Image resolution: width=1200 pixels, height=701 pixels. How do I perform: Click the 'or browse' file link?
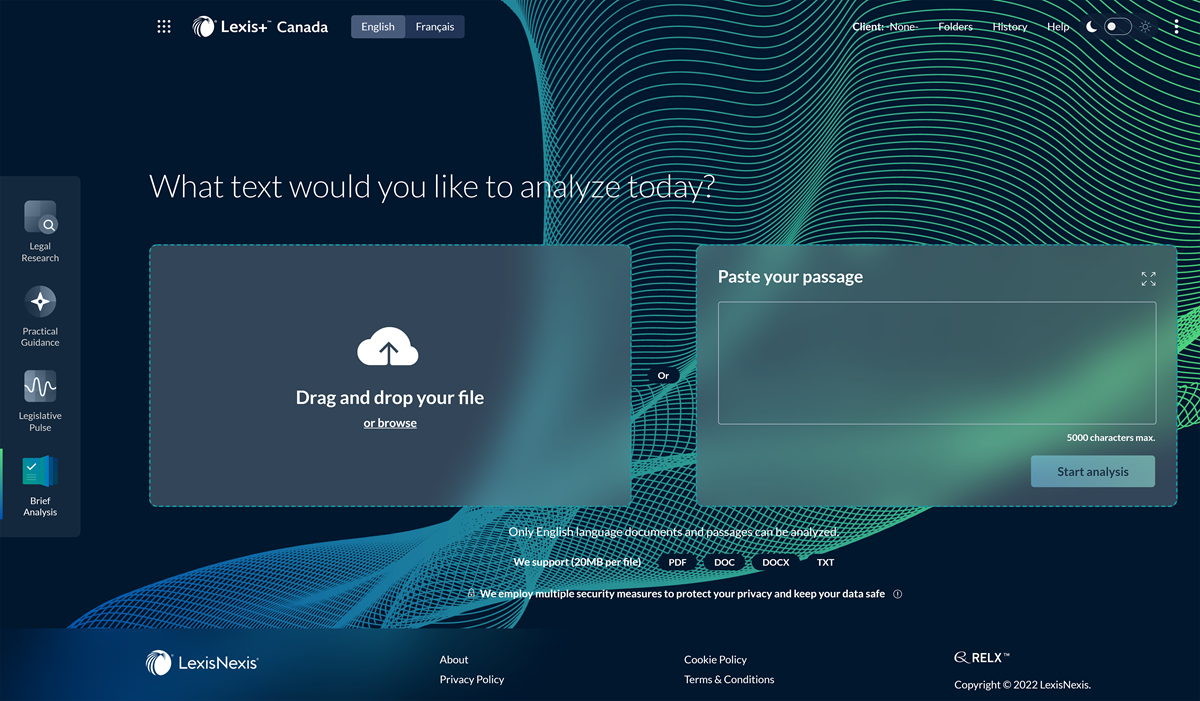pyautogui.click(x=390, y=423)
